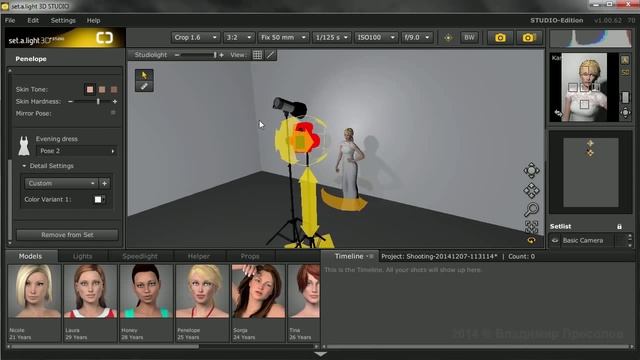This screenshot has height=360, width=640.
Task: Click Skin Hardness minus icon
Action: pyautogui.click(x=70, y=101)
